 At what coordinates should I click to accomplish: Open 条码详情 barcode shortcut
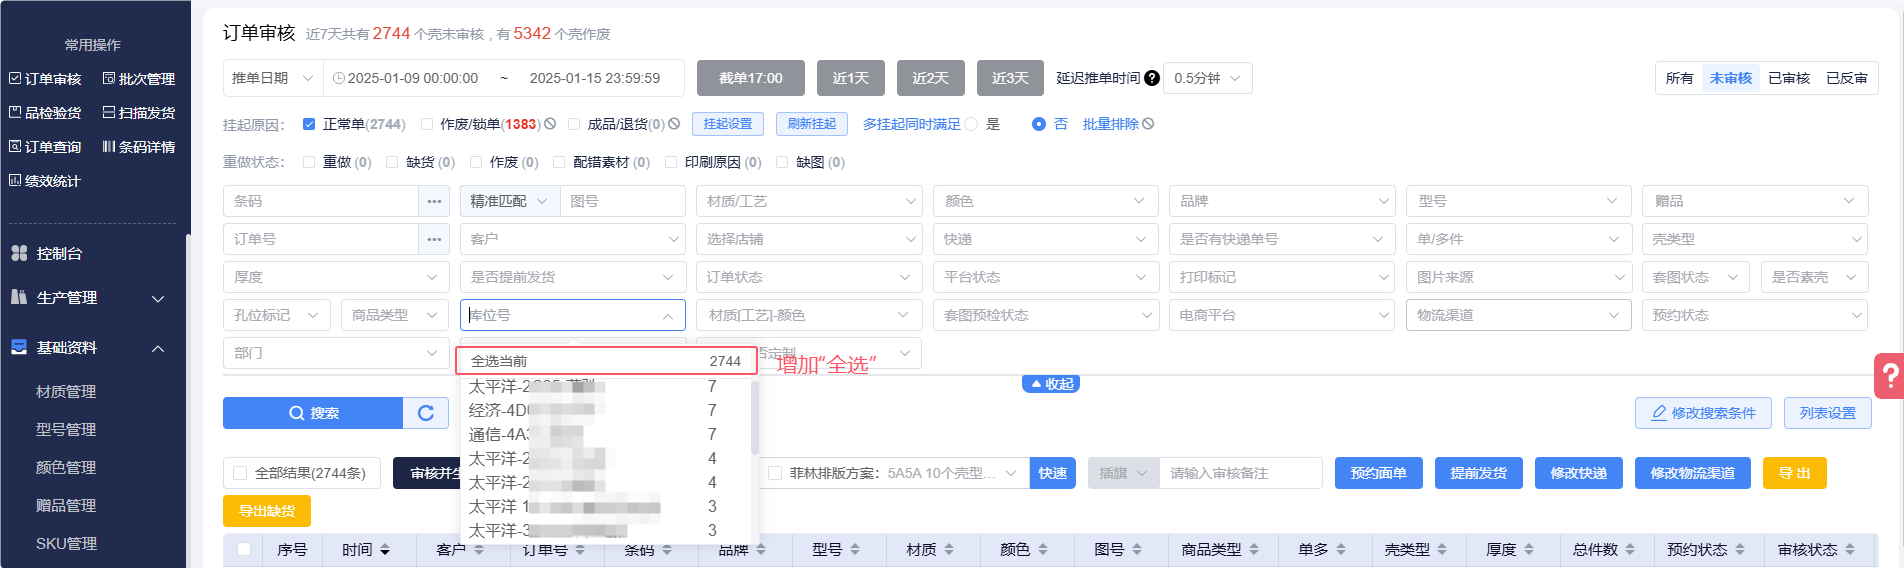click(x=138, y=147)
